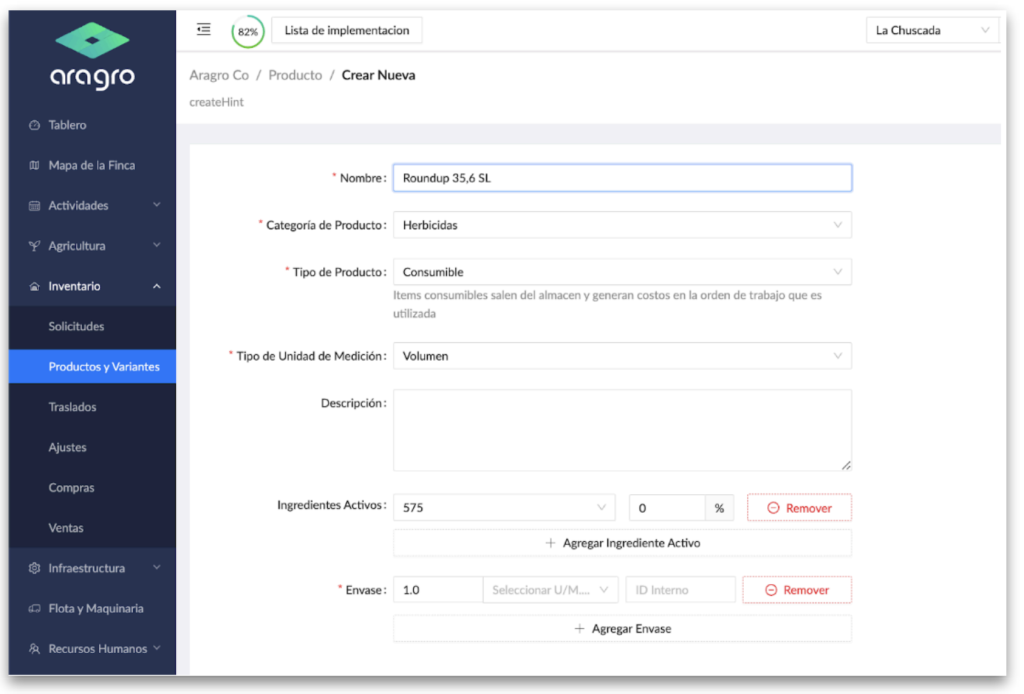Click the ID Interno input field
The image size is (1024, 694).
click(x=680, y=590)
